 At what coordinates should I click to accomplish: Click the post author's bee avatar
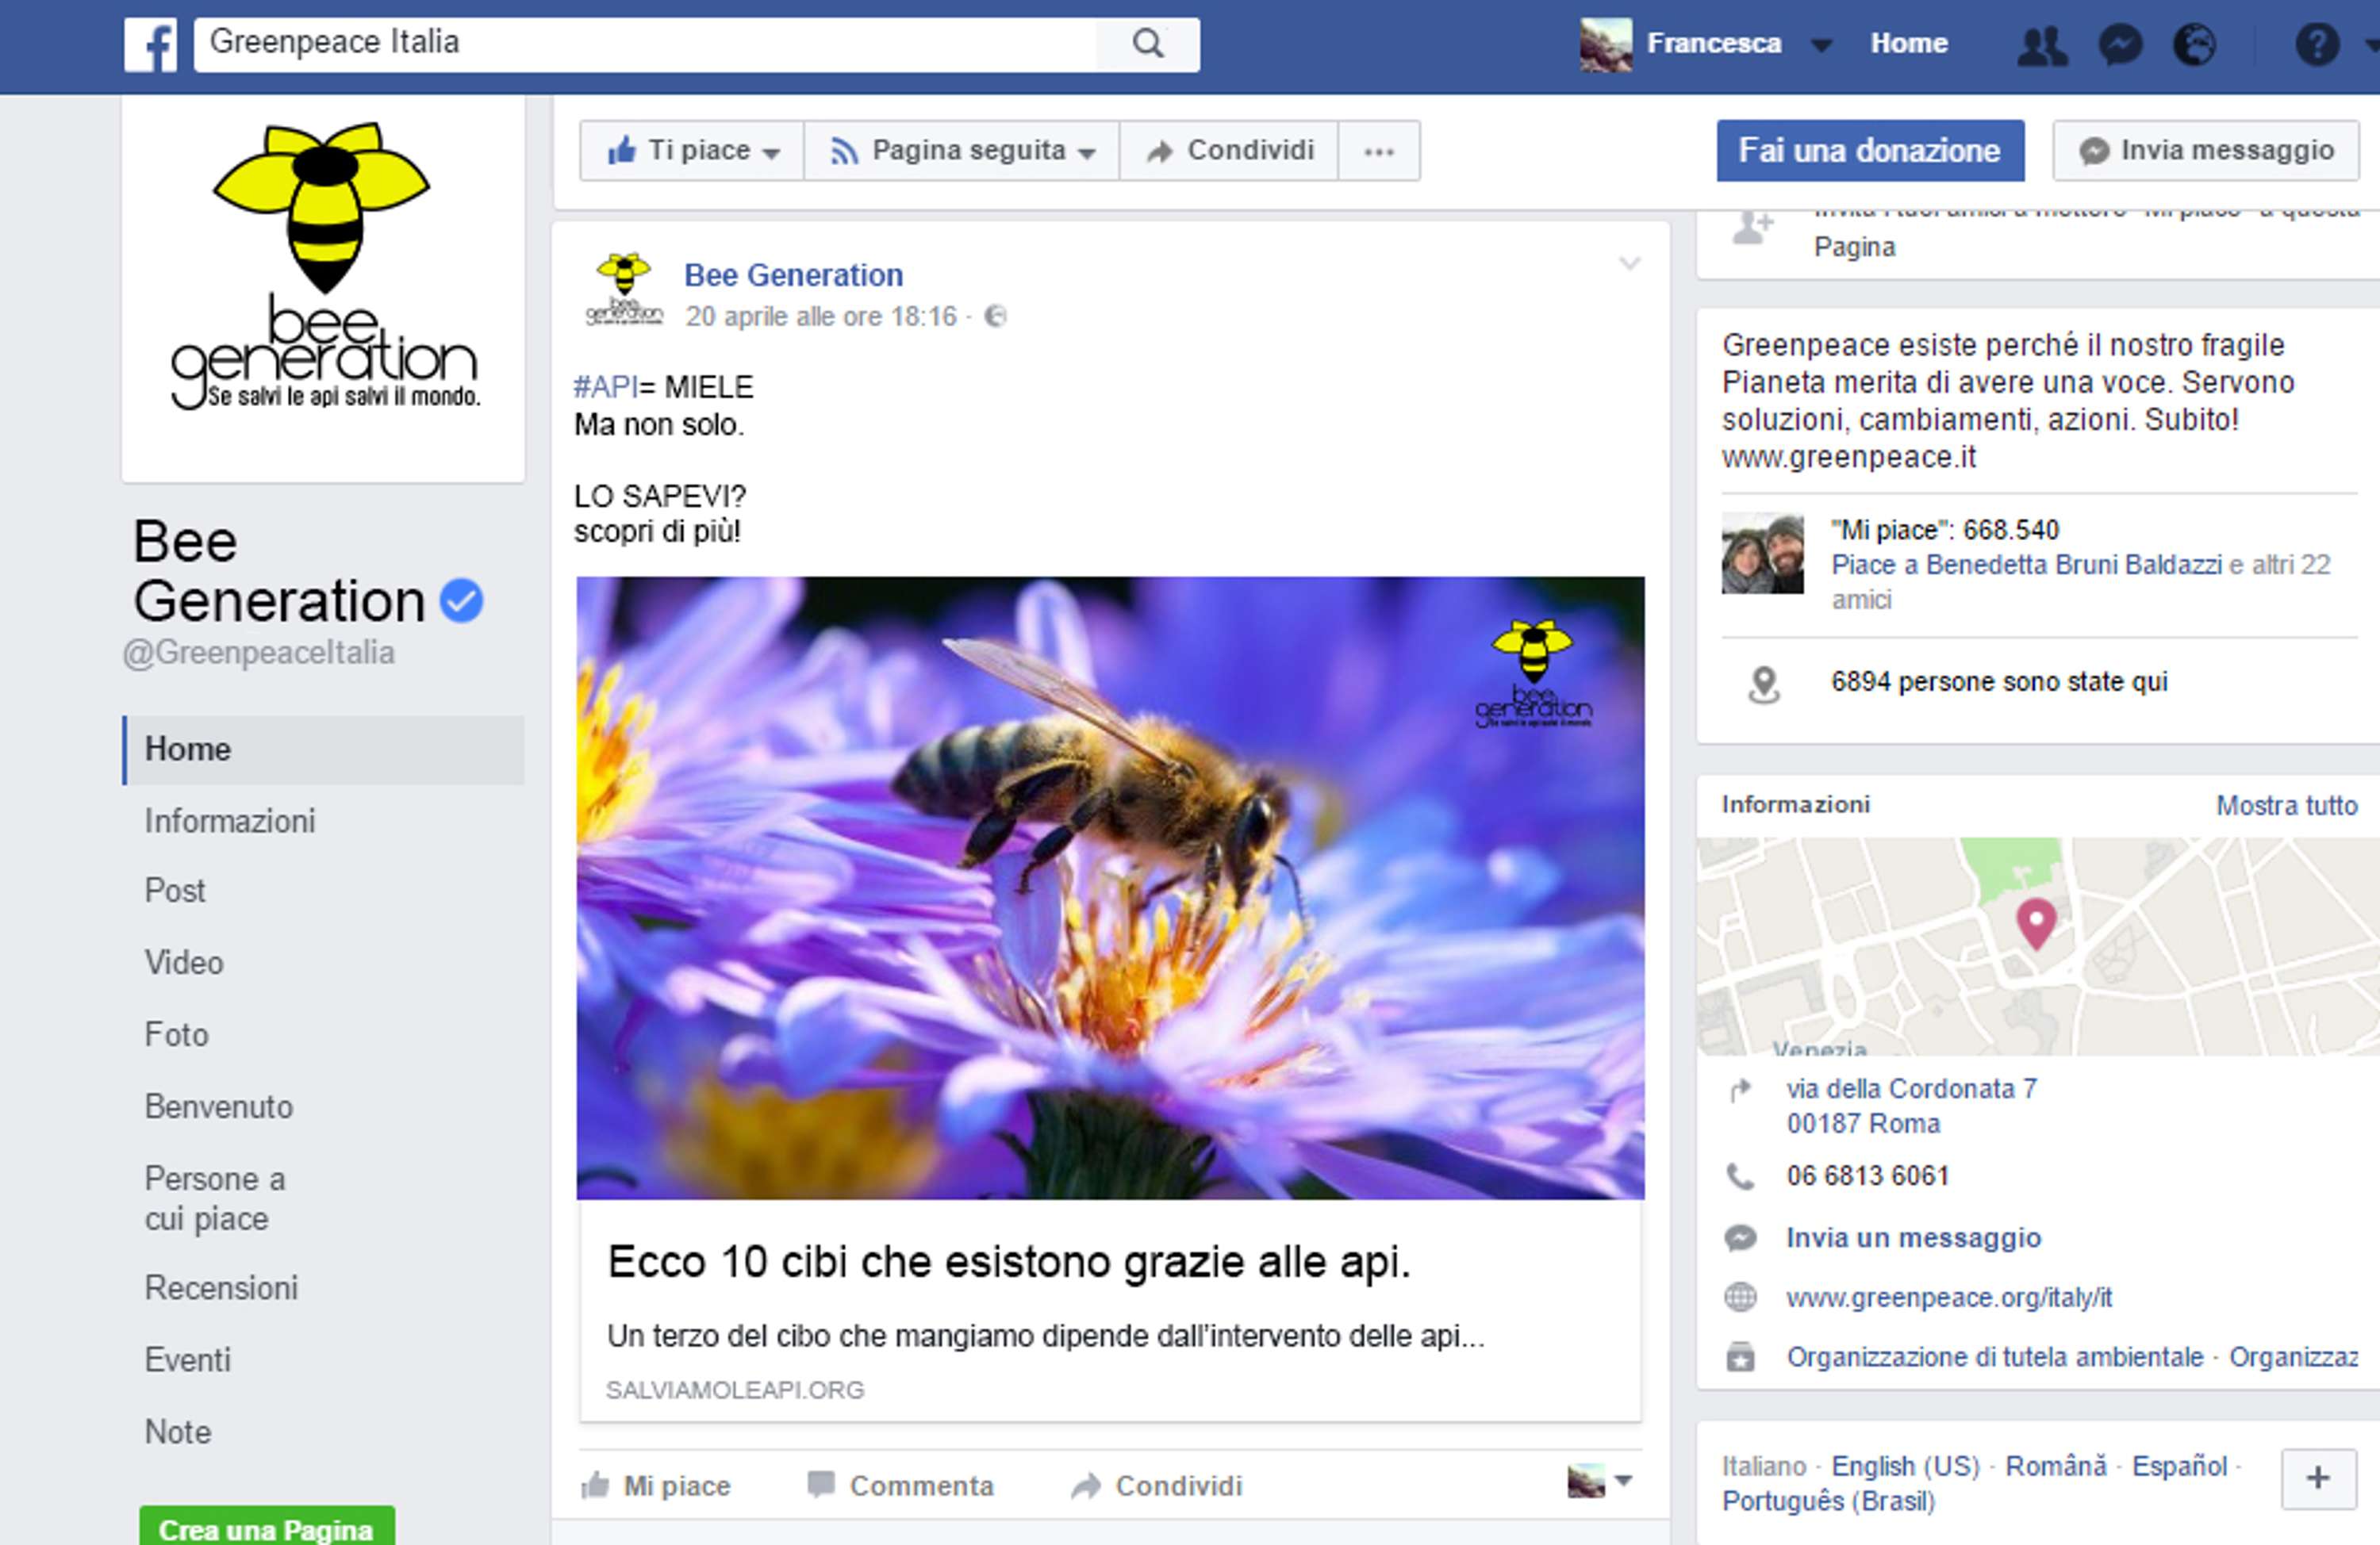click(624, 290)
